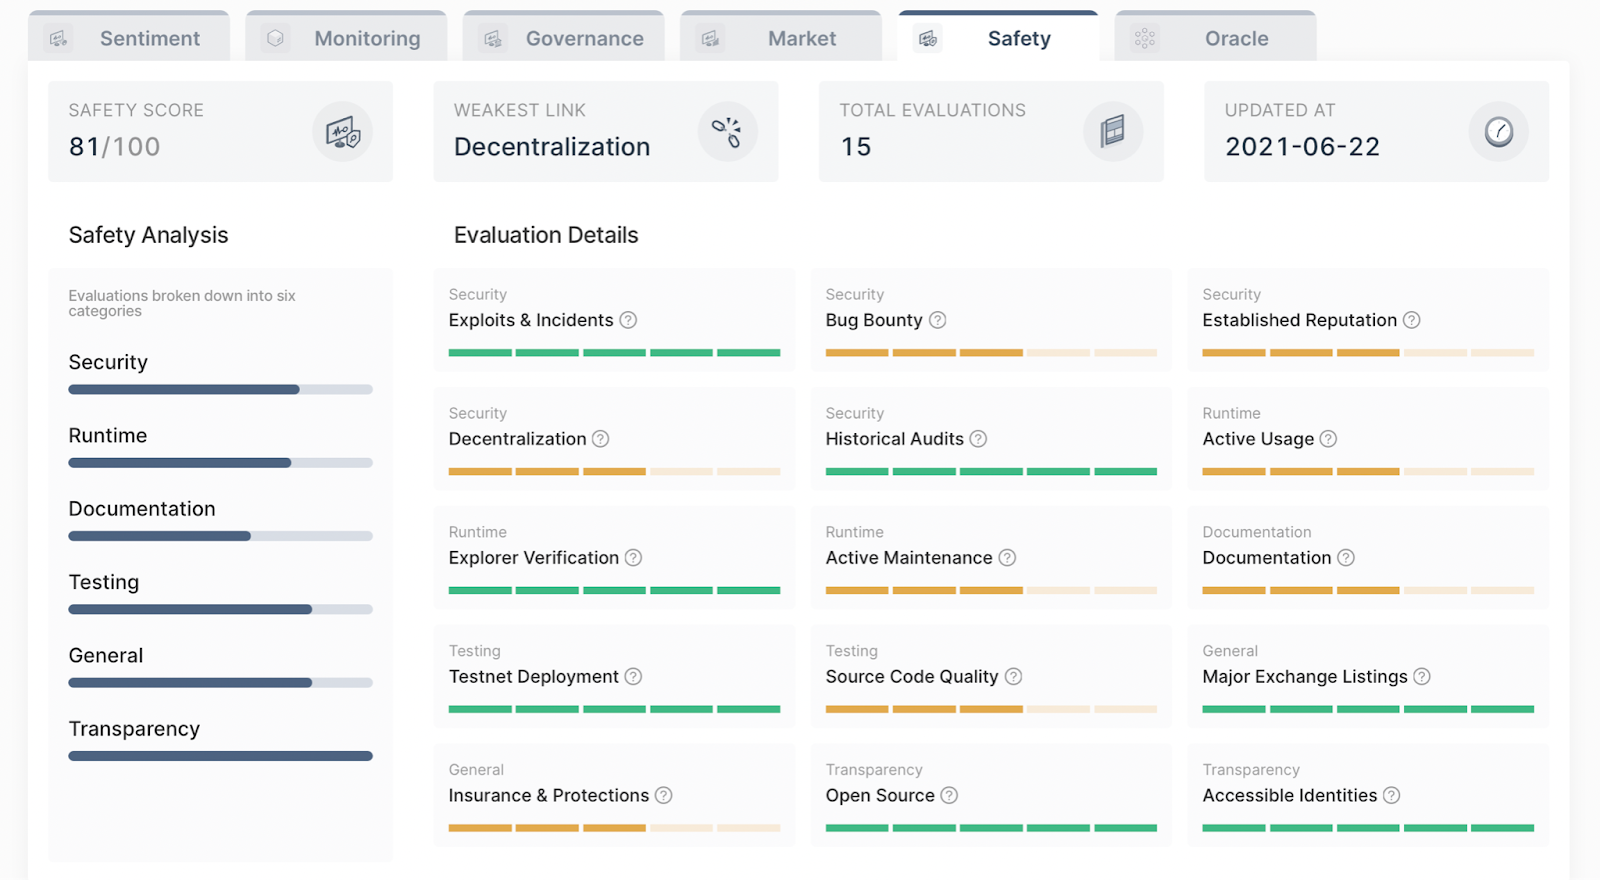This screenshot has width=1600, height=880.
Task: Open the Governance tab
Action: click(x=564, y=38)
